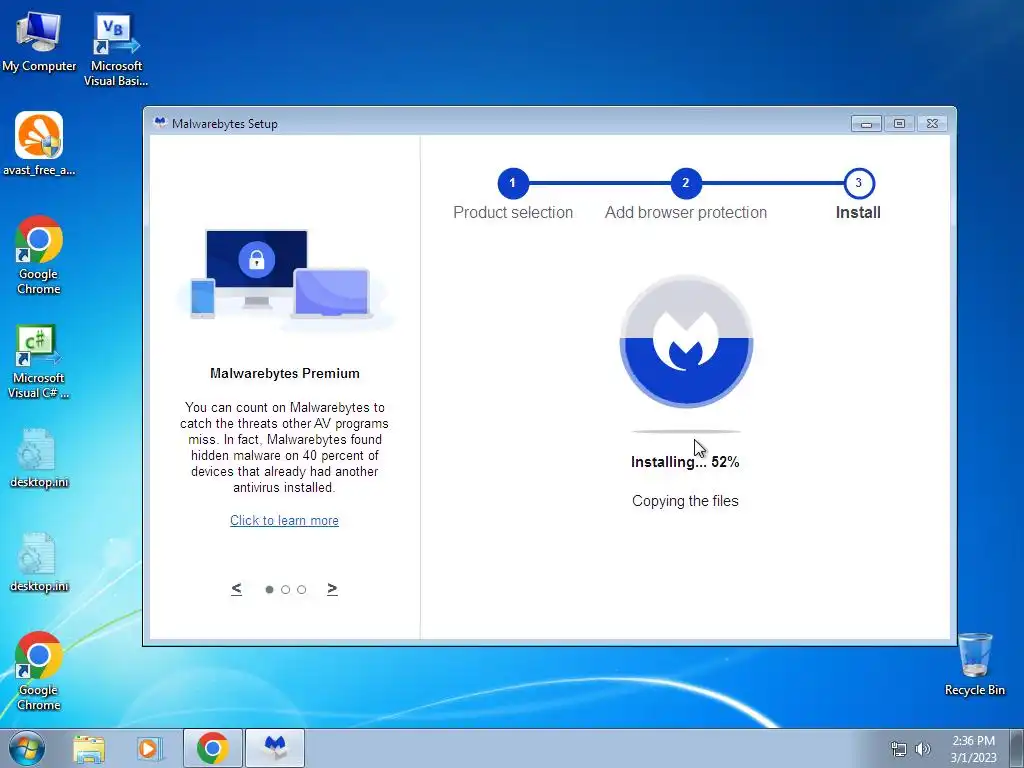This screenshot has height=768, width=1024.
Task: Select the desktop.ini file below Microsoft Visual C#
Action: click(39, 458)
